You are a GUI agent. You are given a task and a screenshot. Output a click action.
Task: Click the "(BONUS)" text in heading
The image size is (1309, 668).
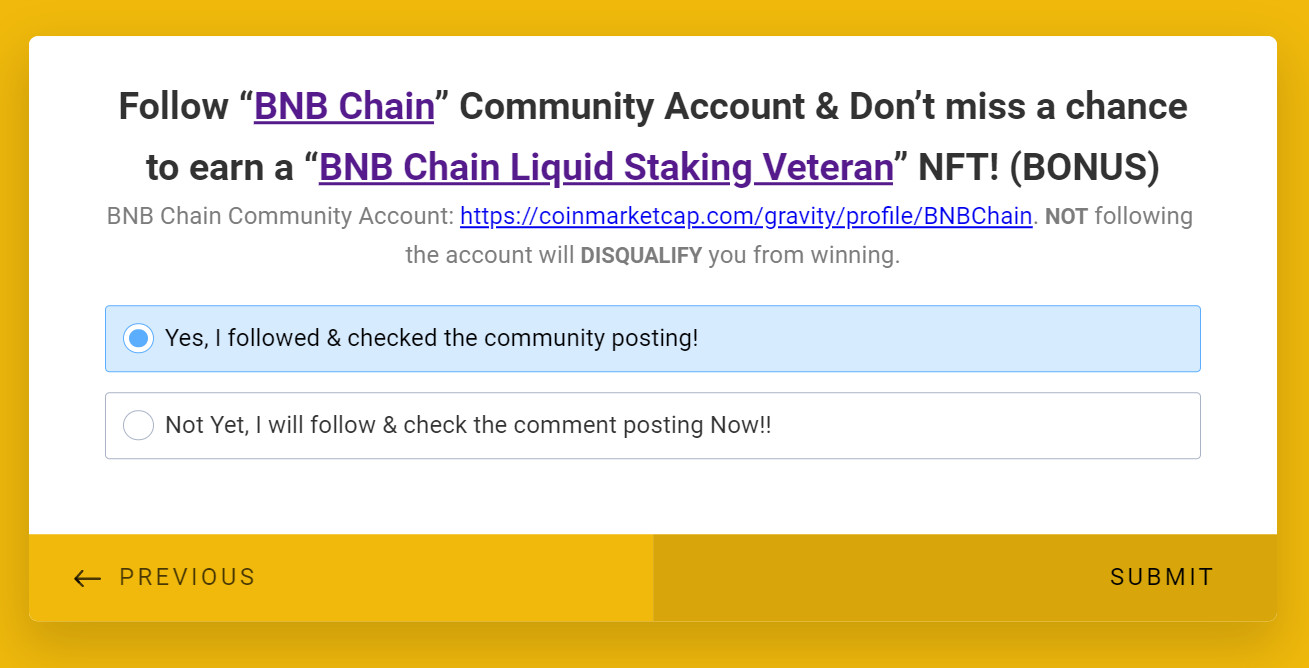point(1084,167)
